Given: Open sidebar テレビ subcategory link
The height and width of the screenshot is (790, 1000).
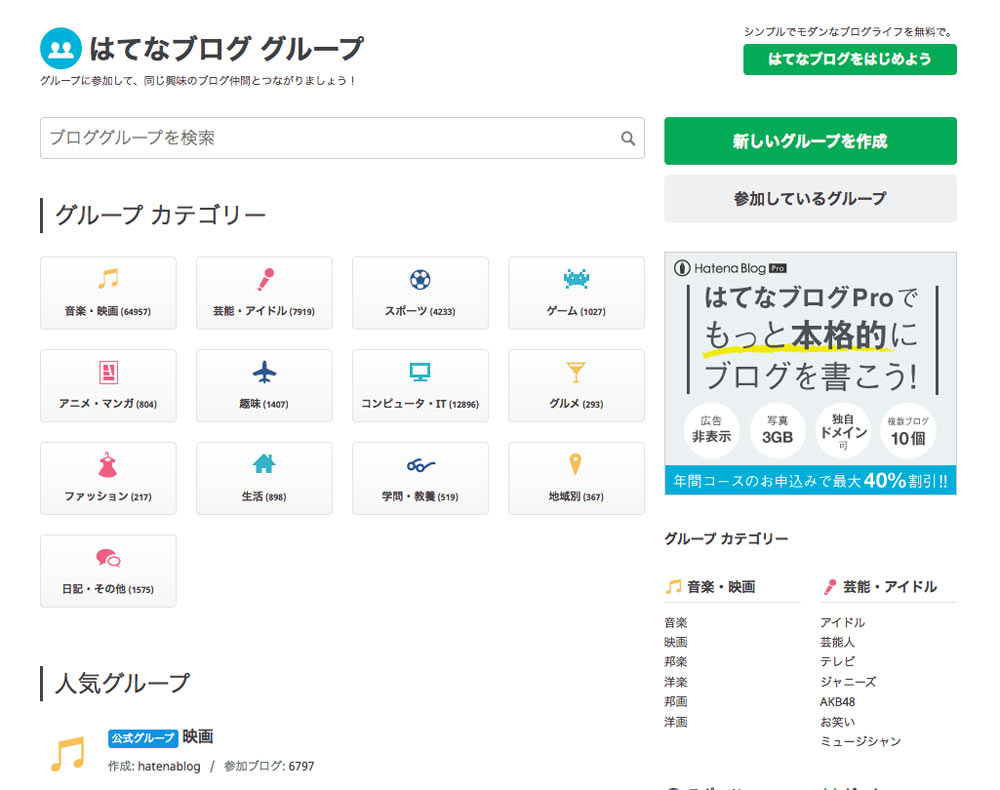Looking at the screenshot, I should tap(837, 662).
